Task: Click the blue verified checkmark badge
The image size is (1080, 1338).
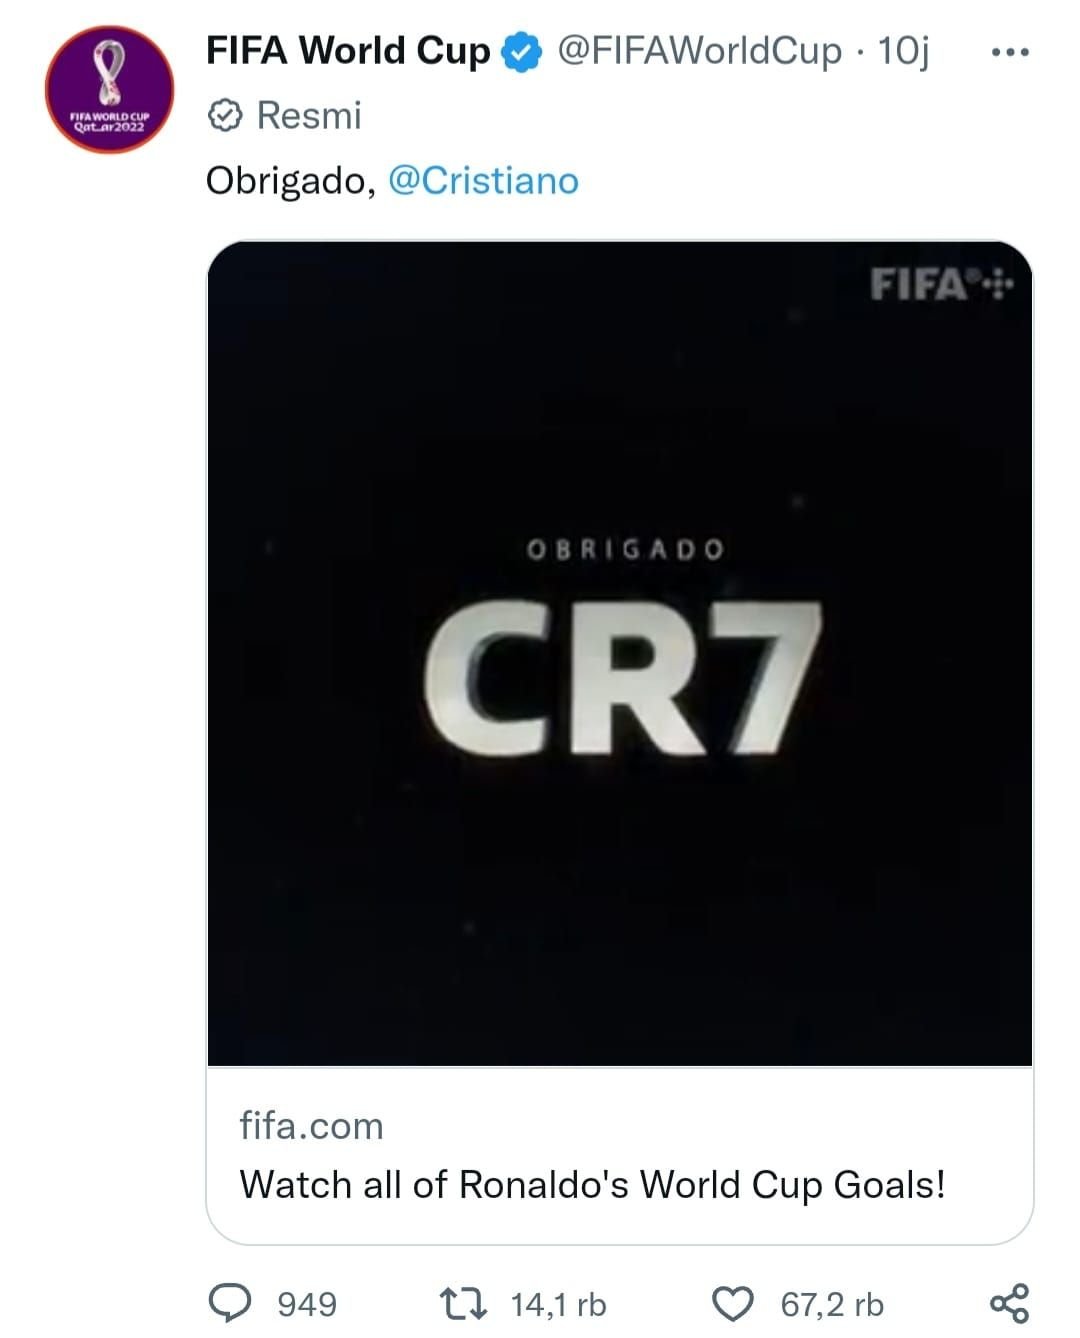Action: point(521,52)
